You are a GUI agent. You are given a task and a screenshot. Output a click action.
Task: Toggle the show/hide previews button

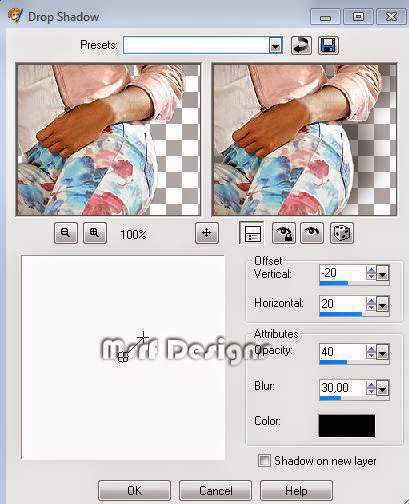(x=252, y=233)
